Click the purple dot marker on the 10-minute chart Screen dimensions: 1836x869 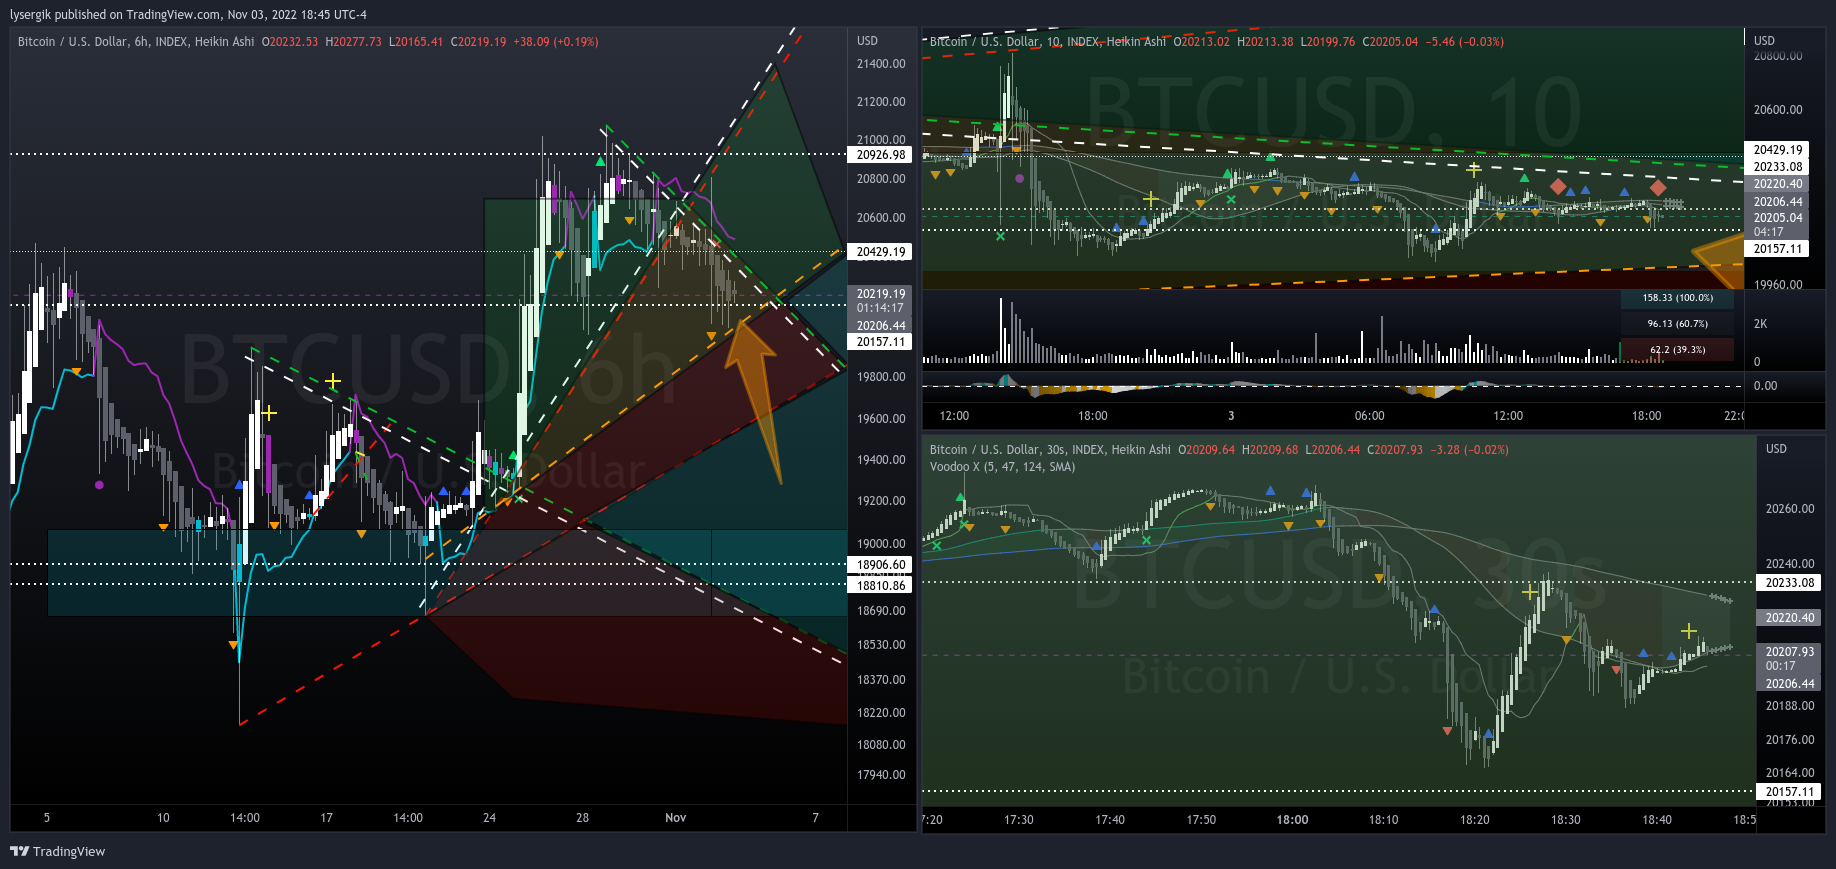point(1019,179)
